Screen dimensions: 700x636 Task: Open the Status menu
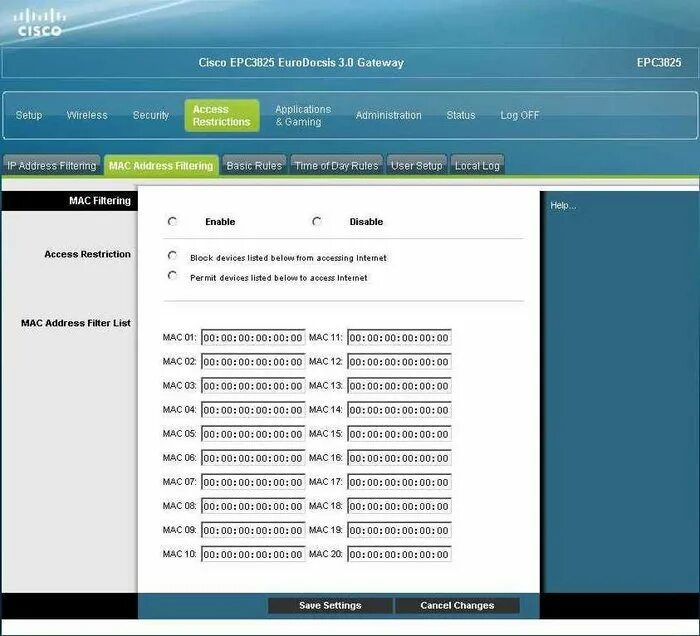tap(461, 115)
